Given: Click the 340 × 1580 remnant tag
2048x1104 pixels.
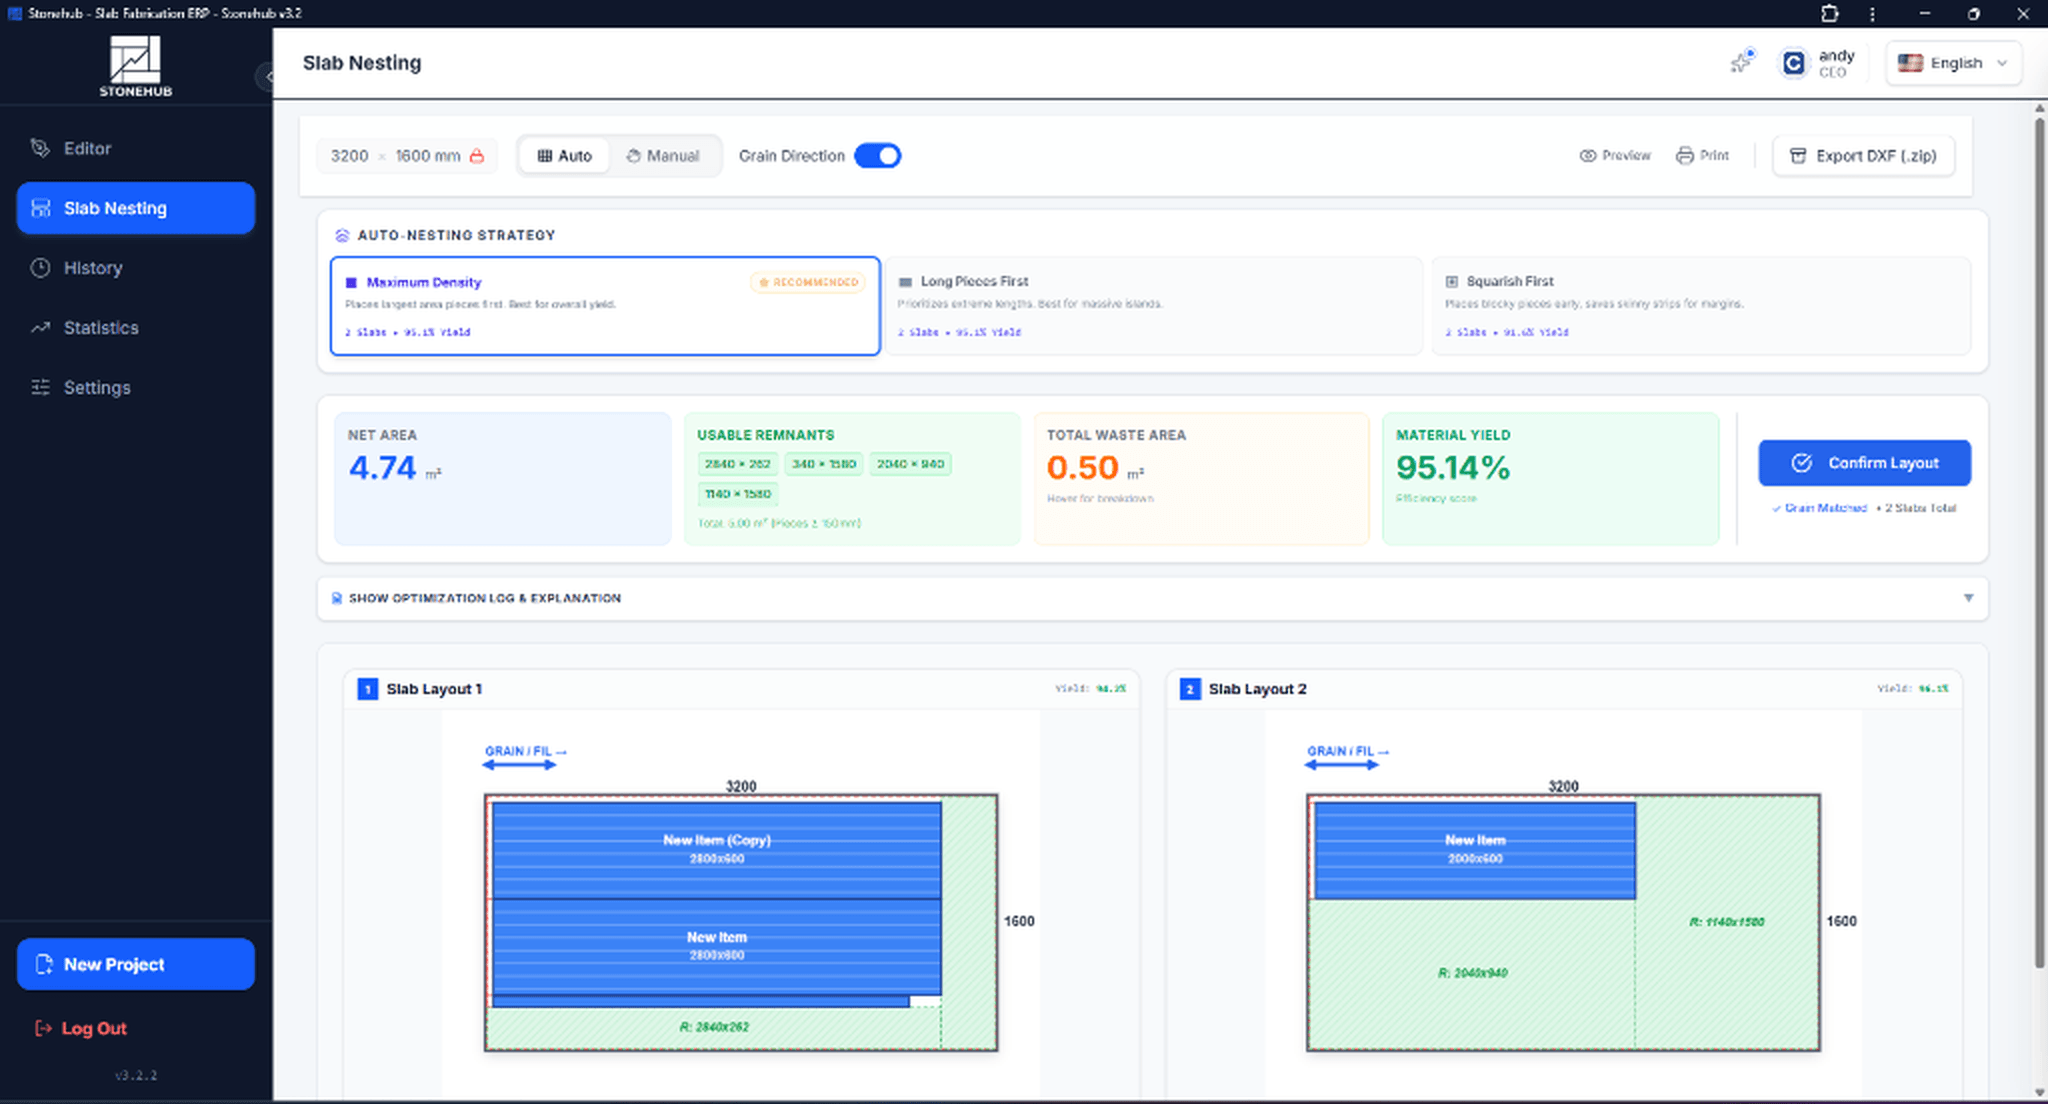Looking at the screenshot, I should click(x=824, y=464).
